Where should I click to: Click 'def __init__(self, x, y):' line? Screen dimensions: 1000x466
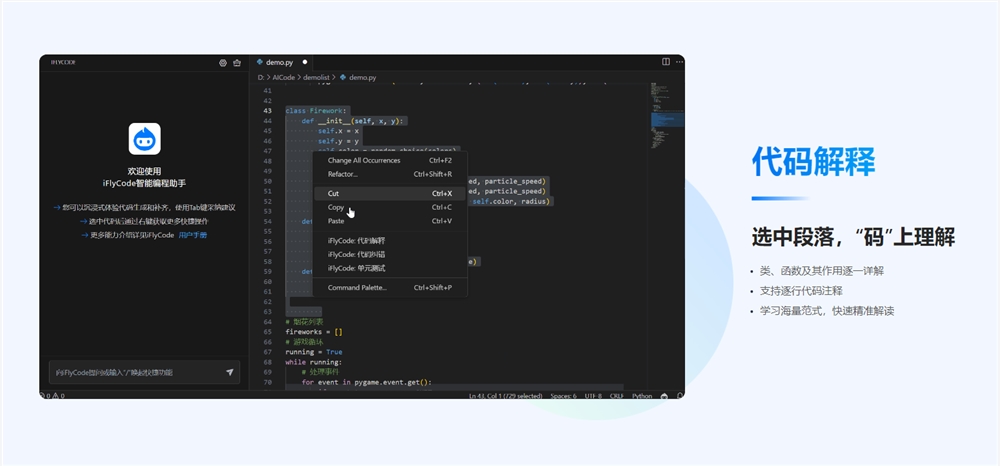[354, 120]
